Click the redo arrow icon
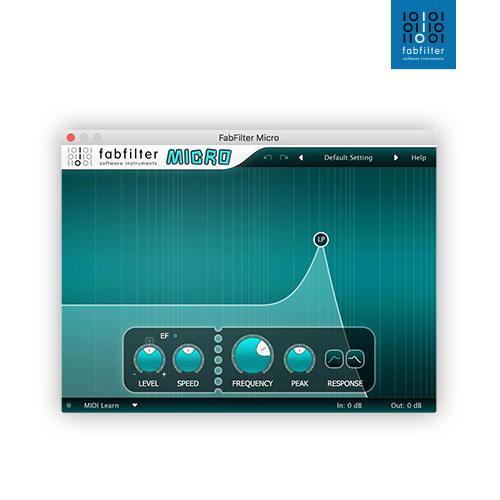The image size is (500, 500). (x=284, y=157)
